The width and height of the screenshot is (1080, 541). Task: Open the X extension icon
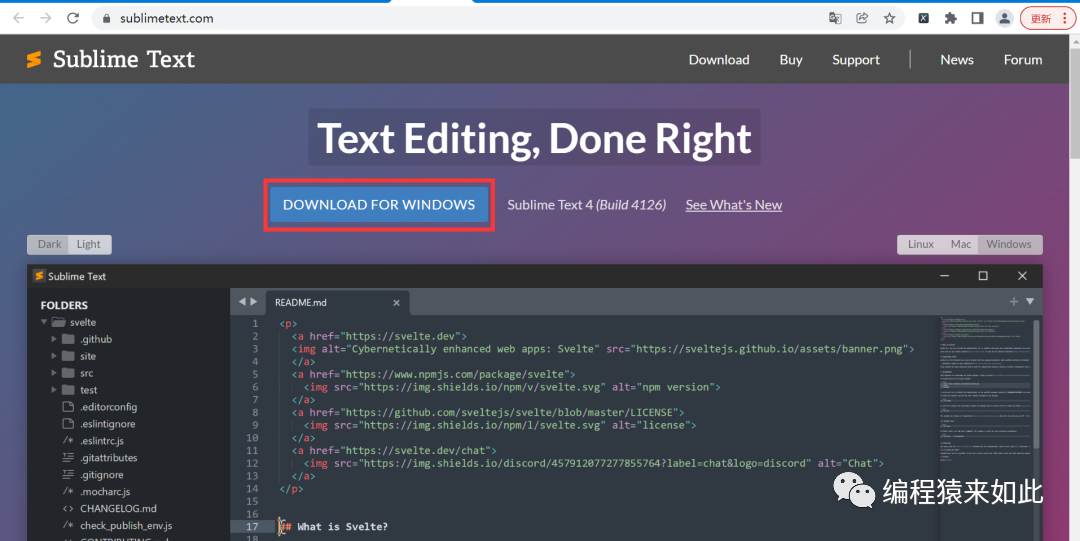click(x=924, y=19)
